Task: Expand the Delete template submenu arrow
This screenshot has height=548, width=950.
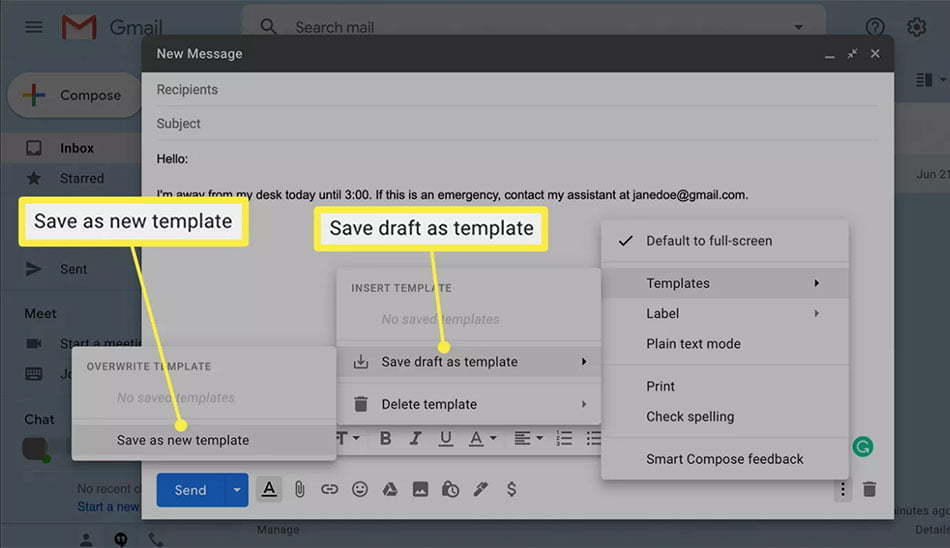Action: 584,404
